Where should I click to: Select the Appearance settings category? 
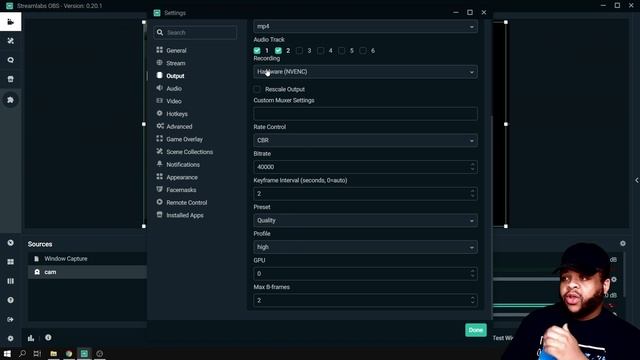tap(182, 177)
